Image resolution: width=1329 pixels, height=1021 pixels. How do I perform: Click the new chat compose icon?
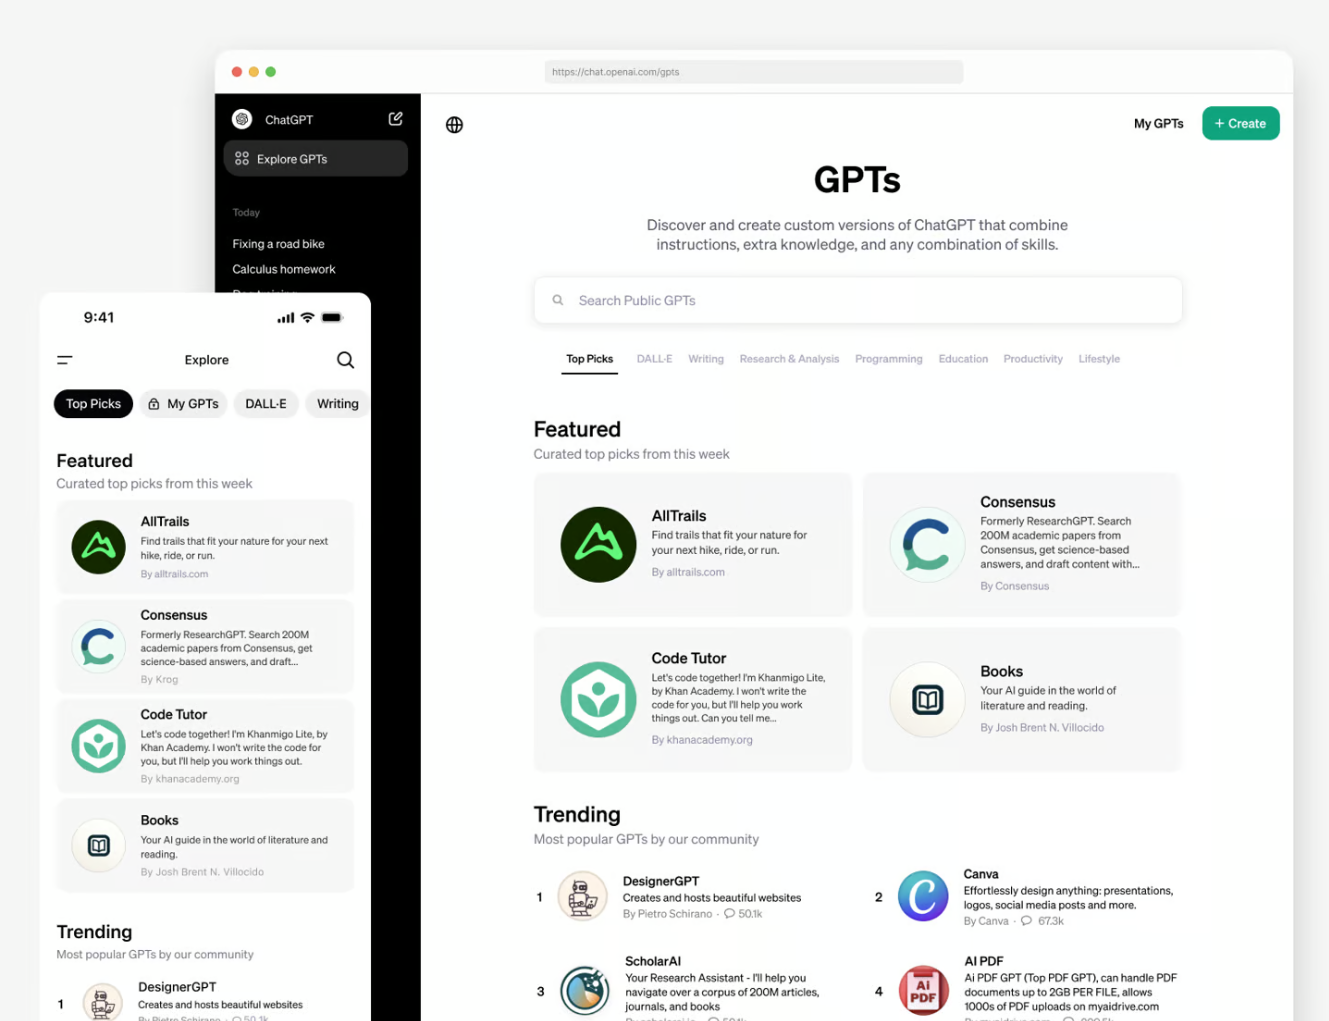pyautogui.click(x=395, y=119)
